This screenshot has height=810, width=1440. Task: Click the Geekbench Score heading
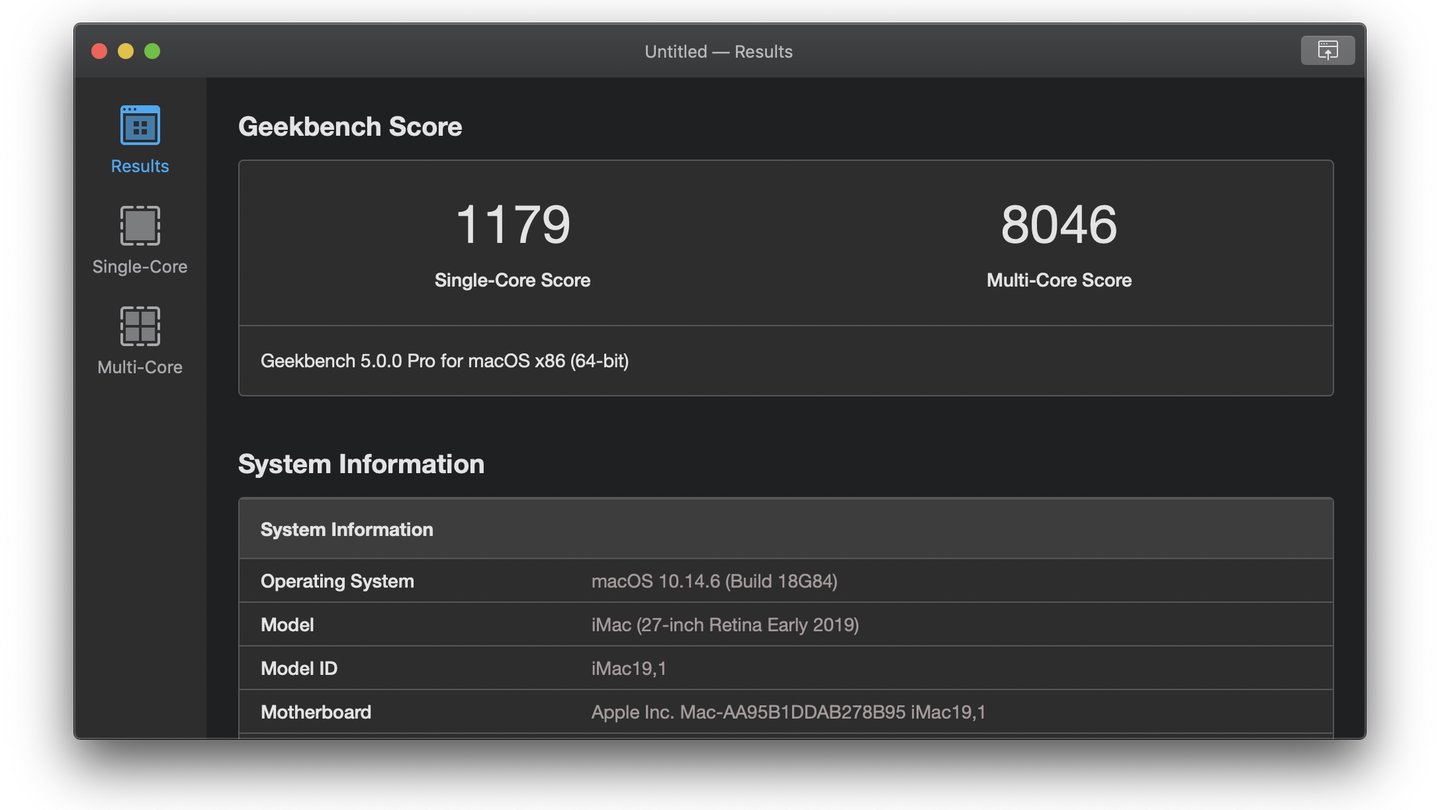tap(350, 126)
